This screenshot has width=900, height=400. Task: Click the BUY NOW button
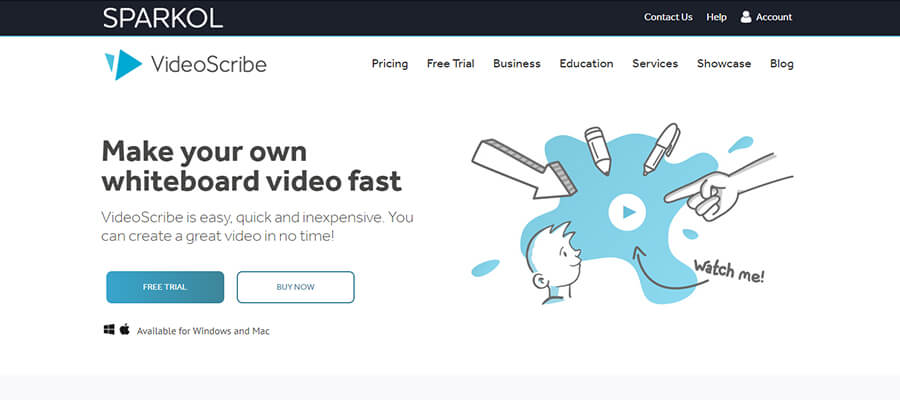click(x=296, y=287)
